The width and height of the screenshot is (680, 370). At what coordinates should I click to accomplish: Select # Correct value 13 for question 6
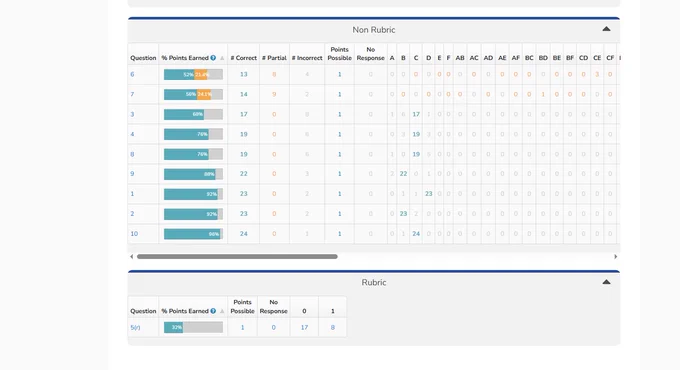244,75
